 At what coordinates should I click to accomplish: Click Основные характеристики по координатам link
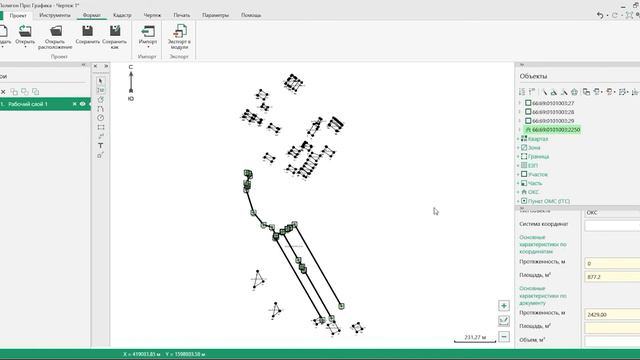coord(543,244)
